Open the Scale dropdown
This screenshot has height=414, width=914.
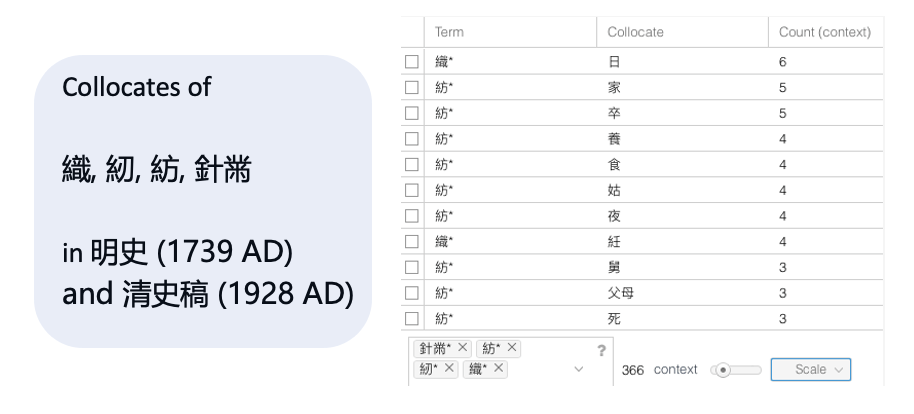[810, 370]
